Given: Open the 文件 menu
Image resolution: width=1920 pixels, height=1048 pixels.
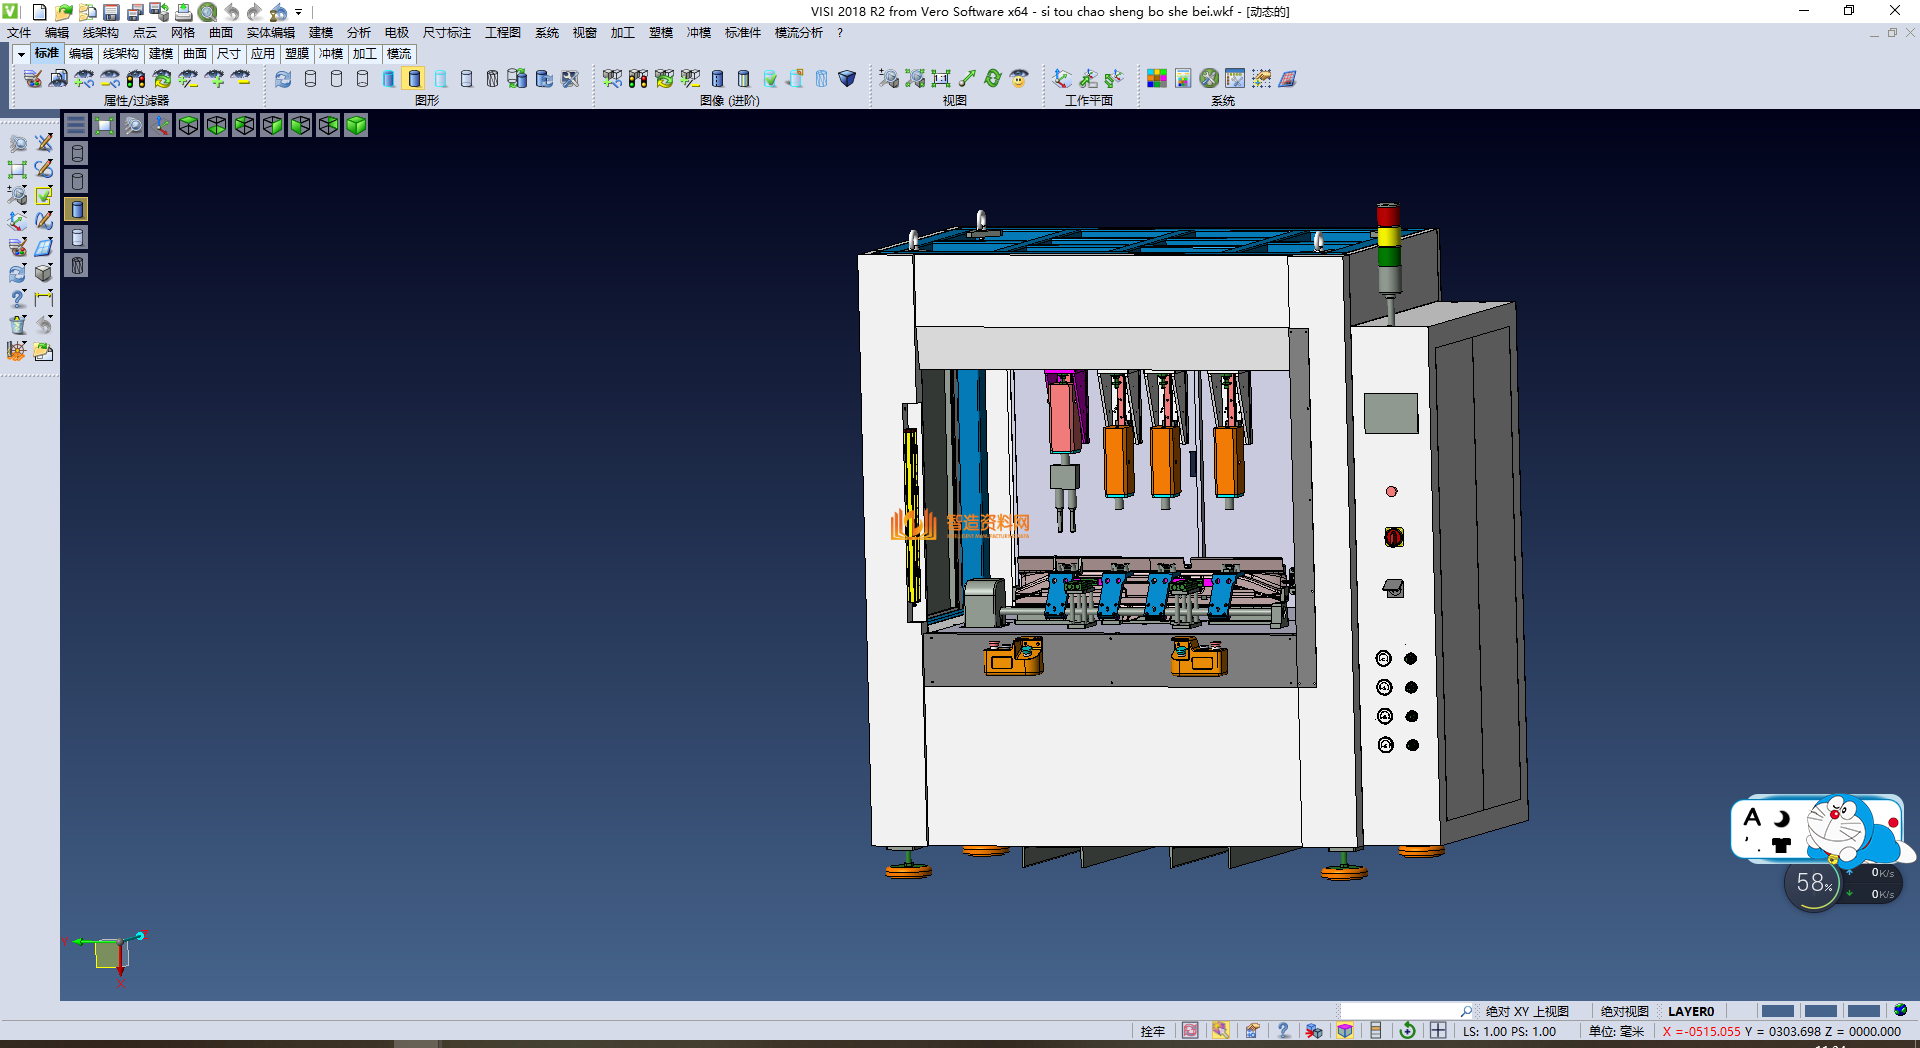Looking at the screenshot, I should pos(19,33).
